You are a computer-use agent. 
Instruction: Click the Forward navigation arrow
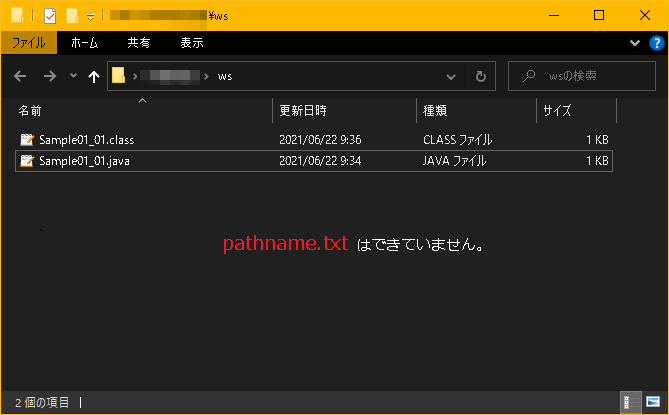pos(49,76)
